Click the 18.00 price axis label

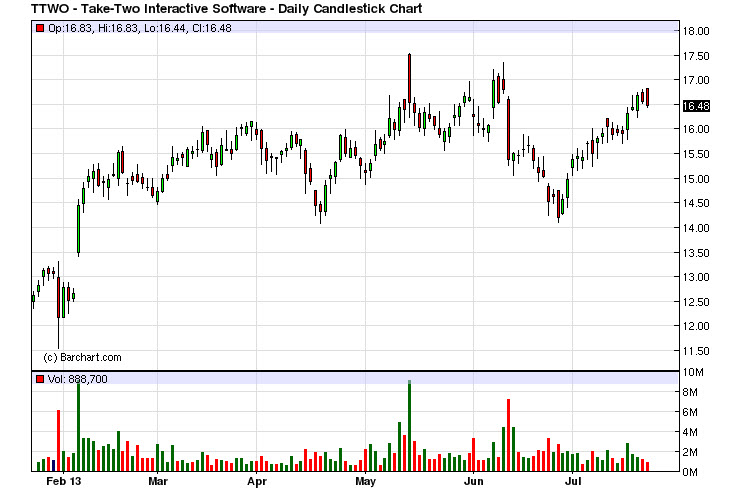coord(696,31)
